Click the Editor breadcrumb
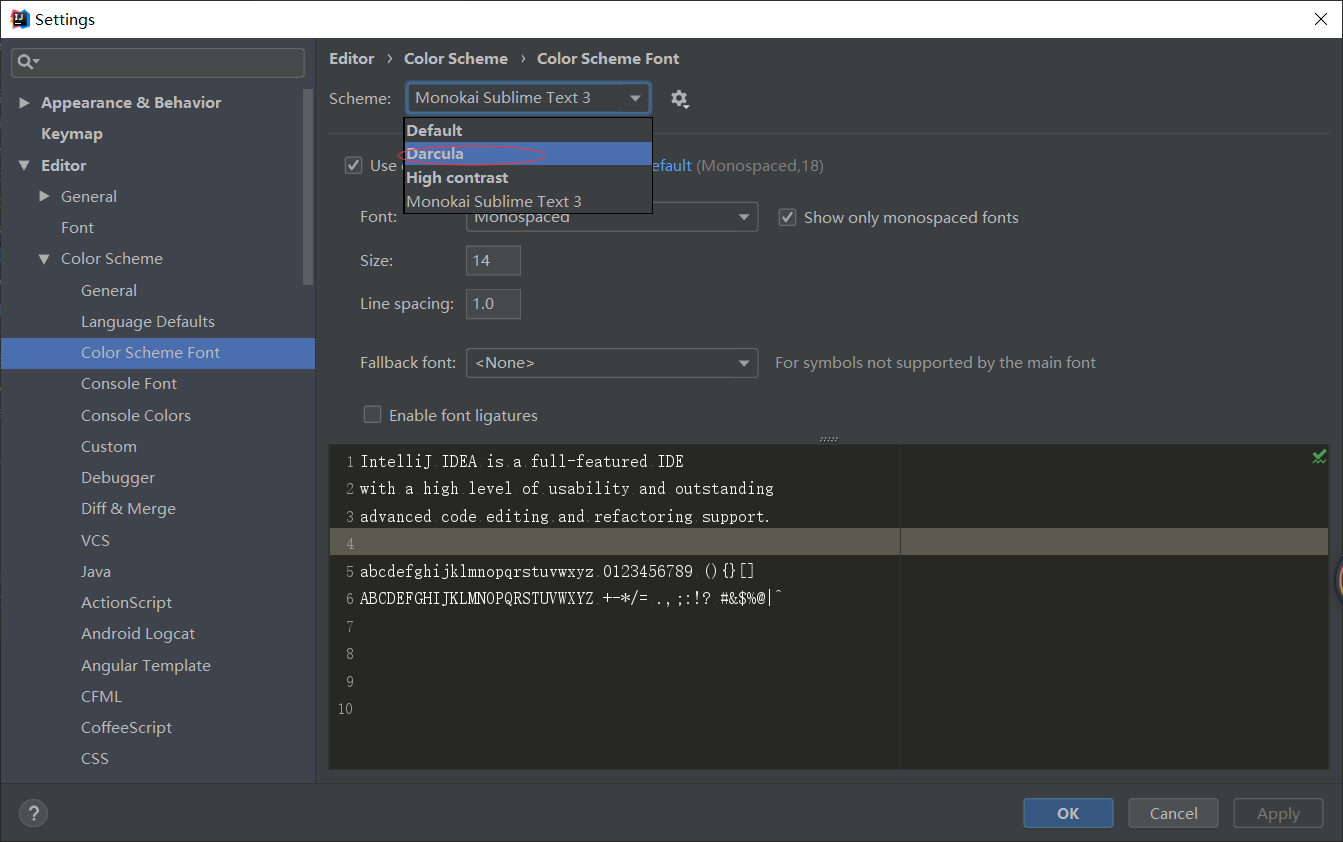 pyautogui.click(x=352, y=58)
